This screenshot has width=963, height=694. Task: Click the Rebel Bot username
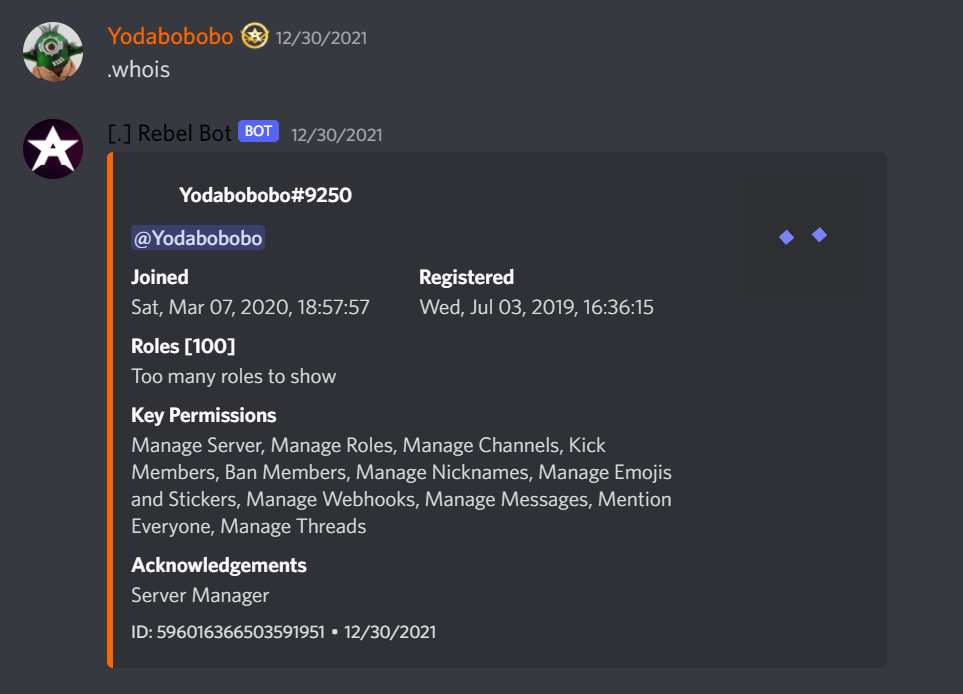[170, 133]
